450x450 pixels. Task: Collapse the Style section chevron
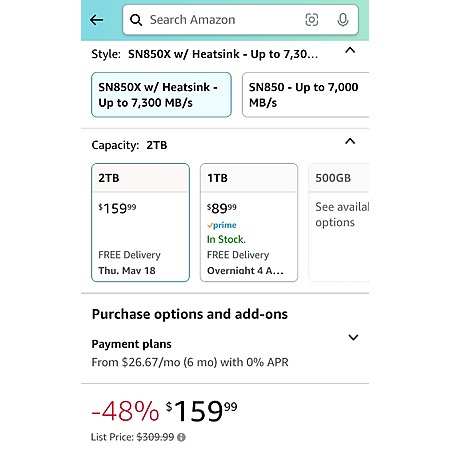pos(350,51)
